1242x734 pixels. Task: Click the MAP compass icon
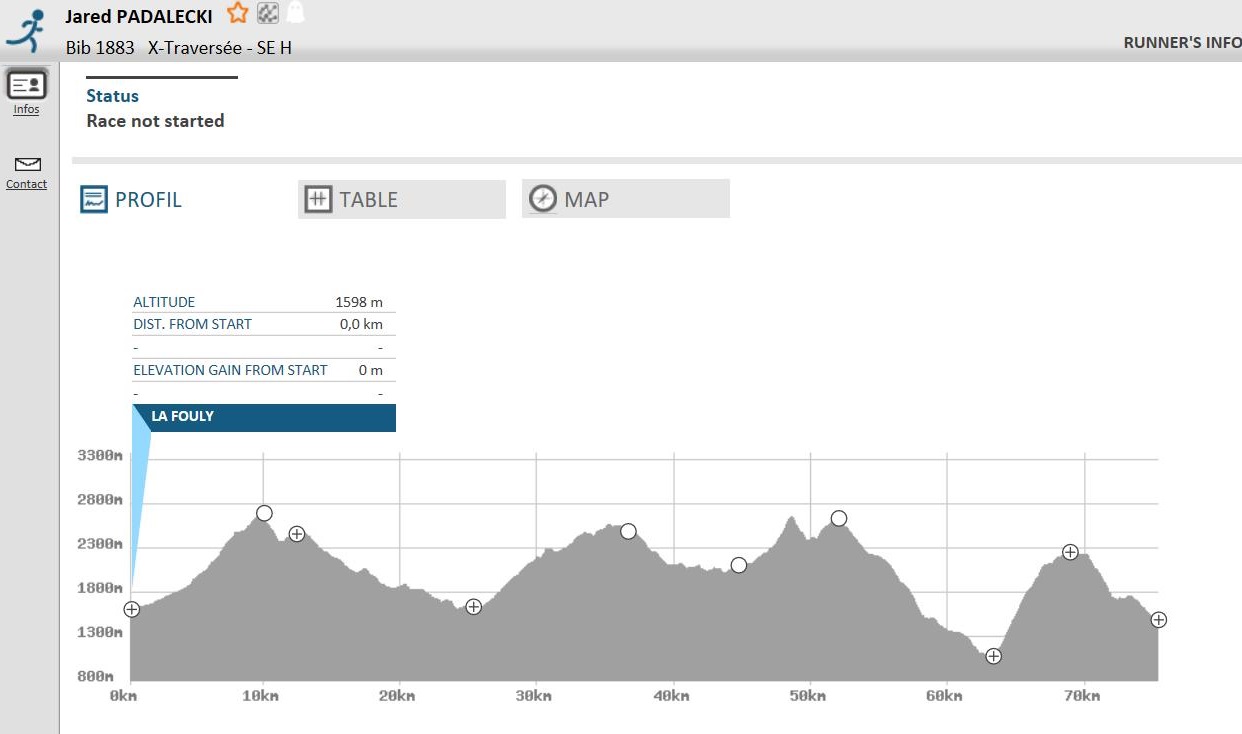(x=543, y=198)
